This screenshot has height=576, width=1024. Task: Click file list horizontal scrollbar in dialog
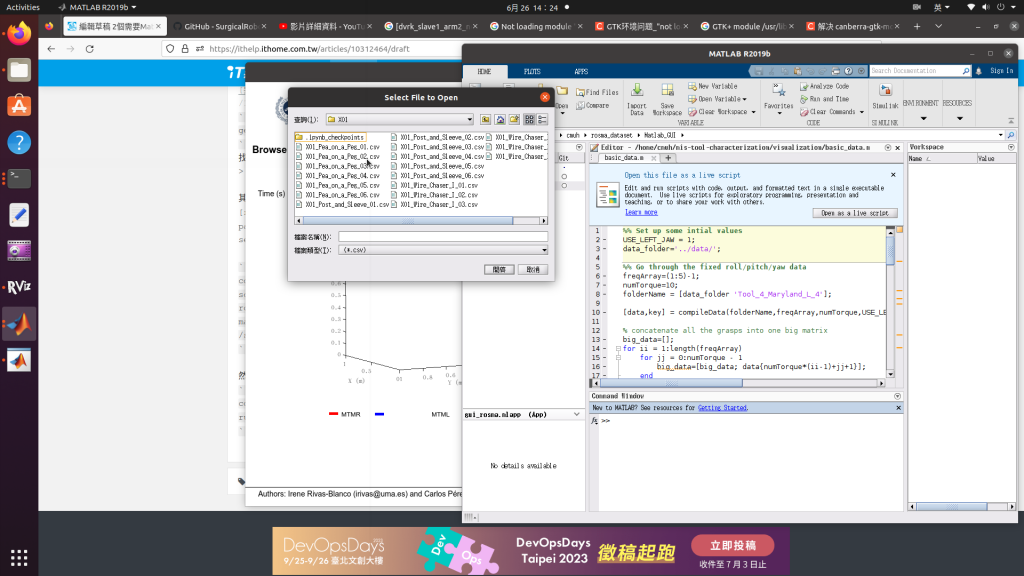(x=408, y=221)
